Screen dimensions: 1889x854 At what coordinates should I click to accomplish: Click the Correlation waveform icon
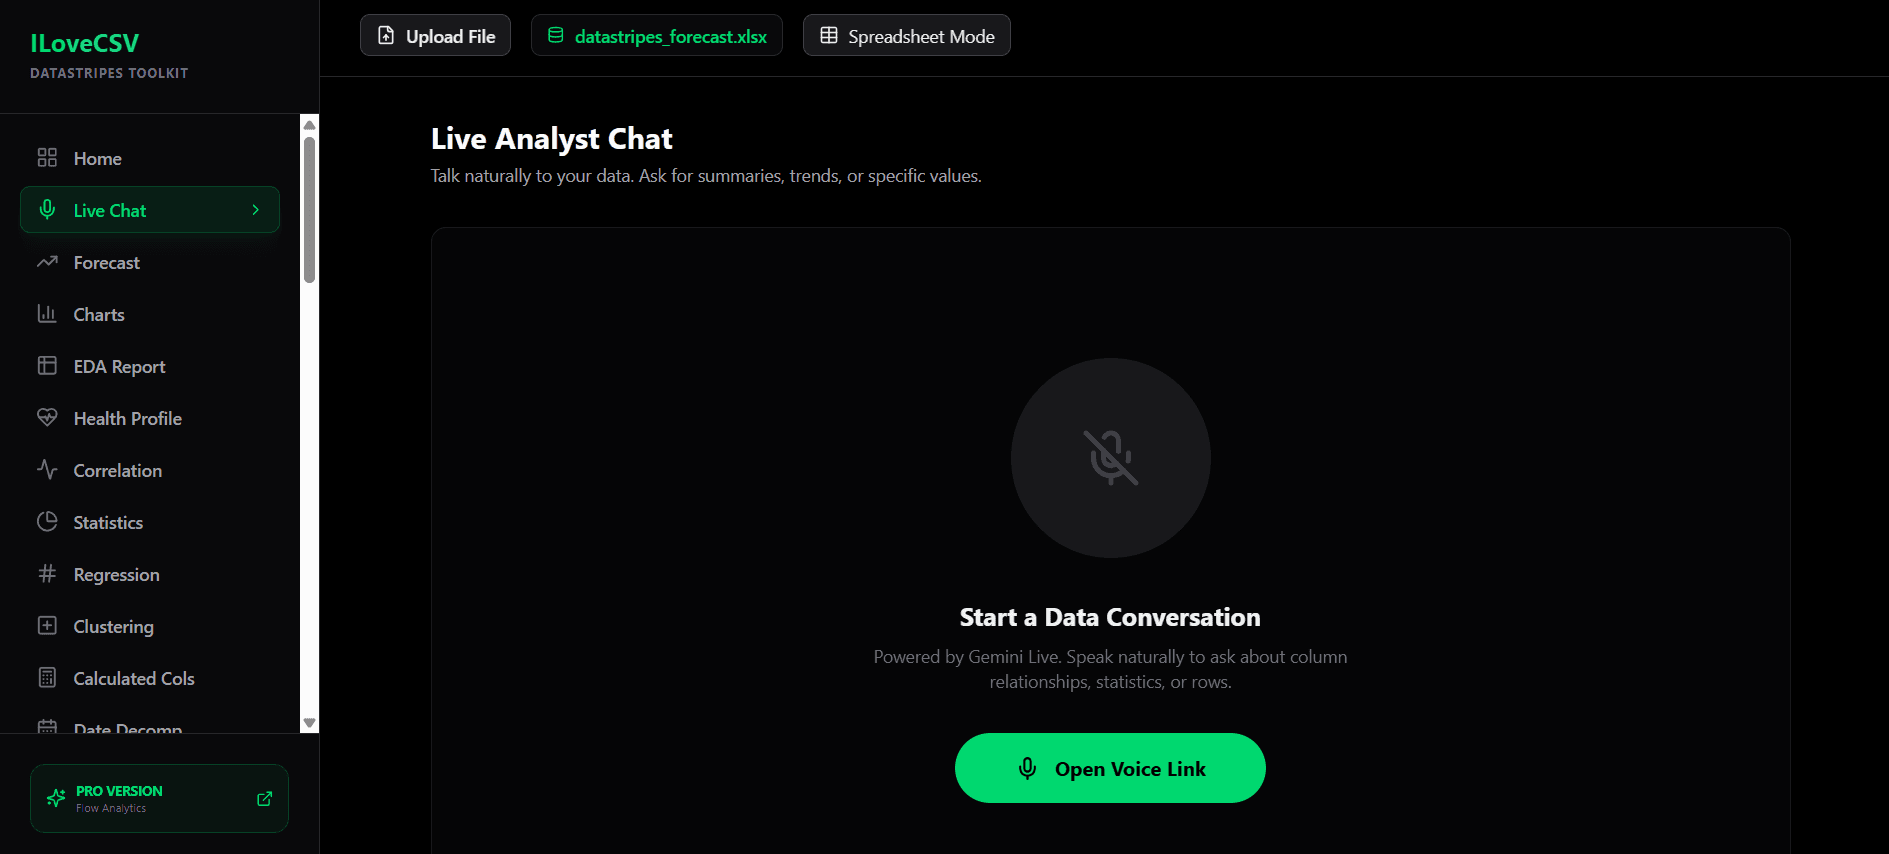point(47,469)
